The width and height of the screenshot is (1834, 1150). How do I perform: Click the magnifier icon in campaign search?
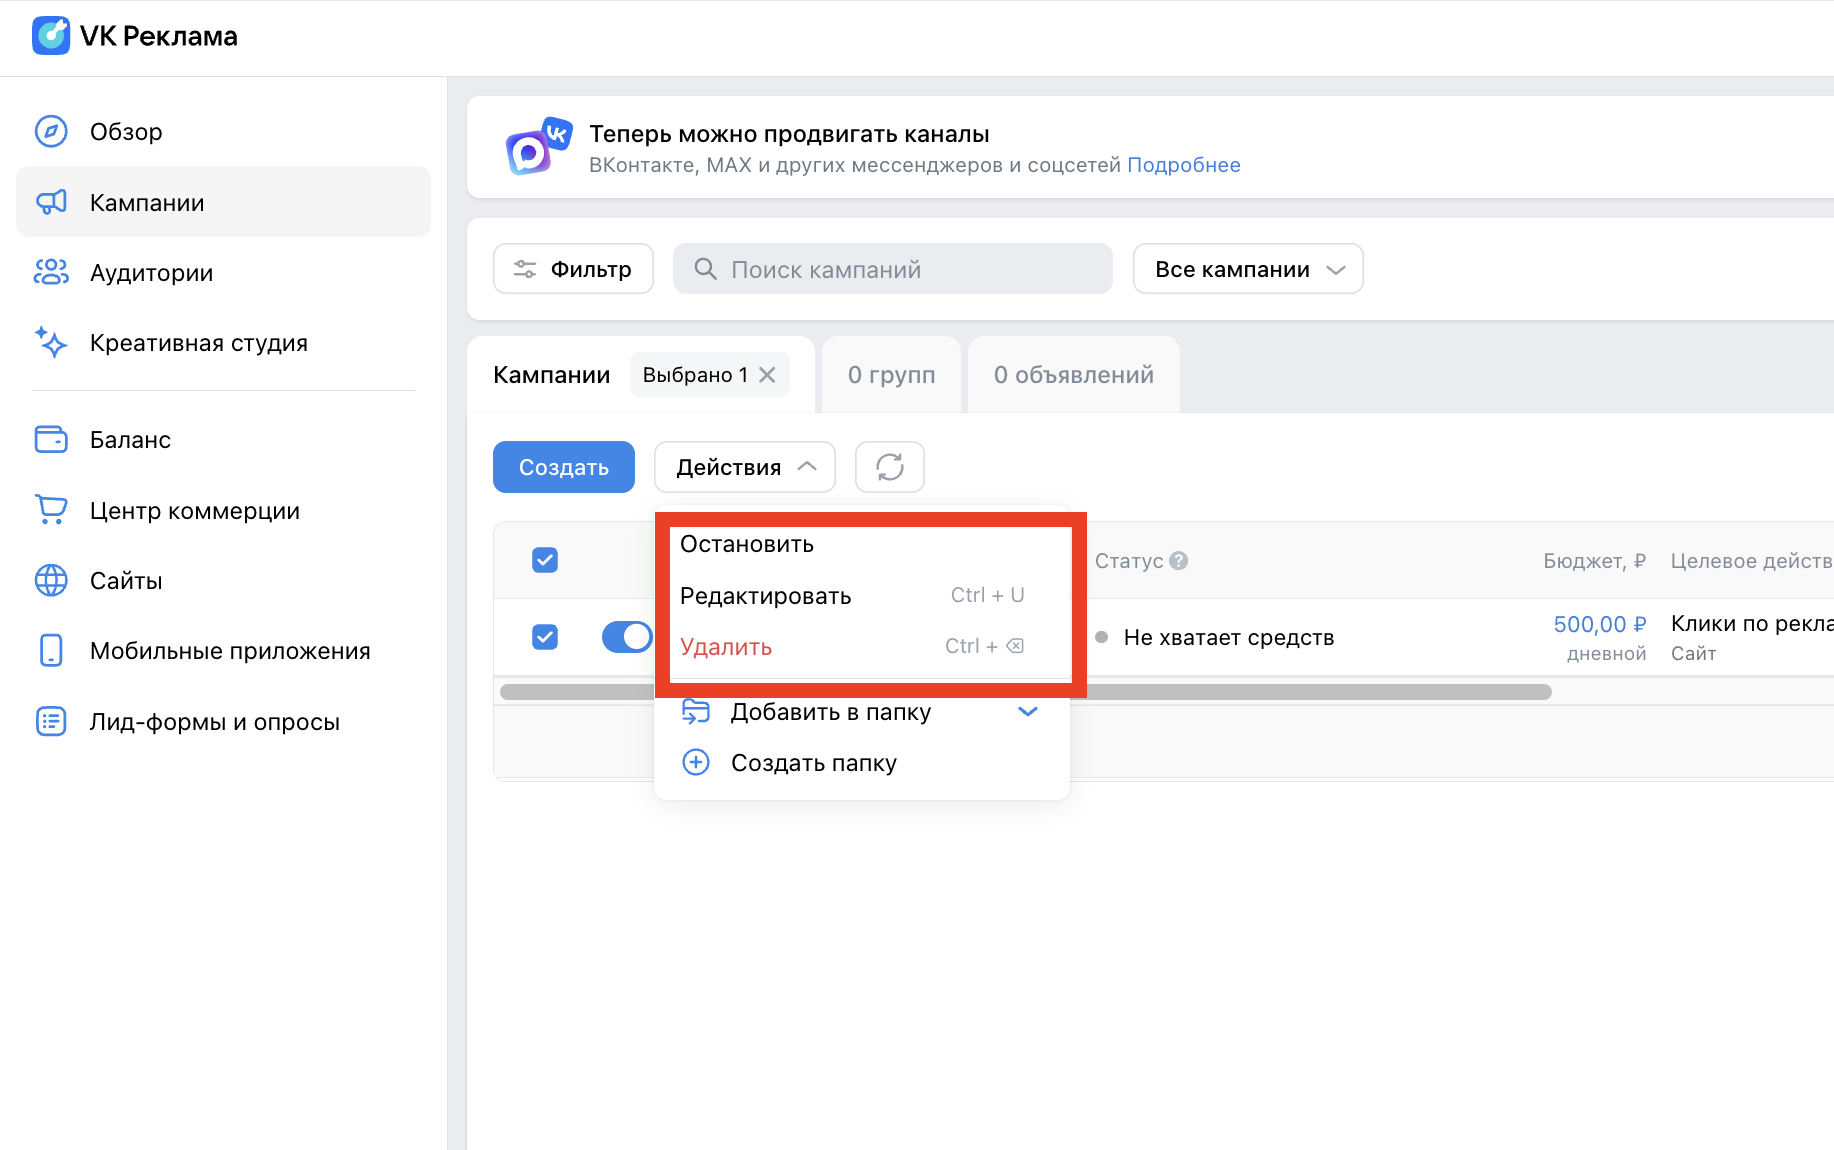(705, 269)
